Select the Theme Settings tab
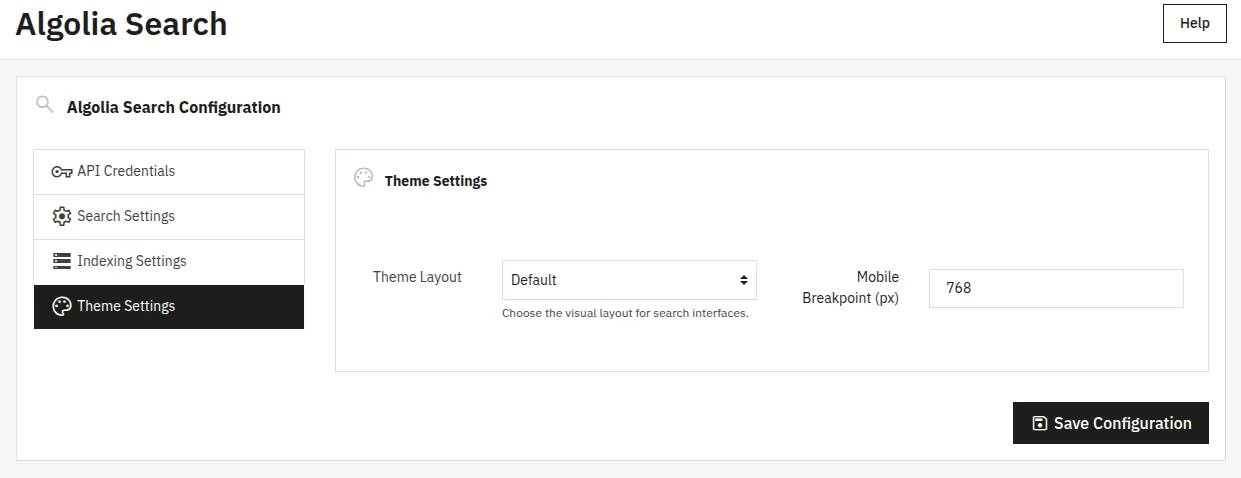 tap(169, 307)
